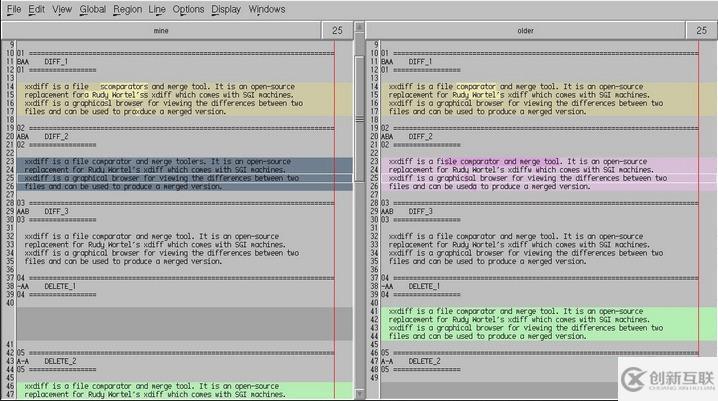Click green line 44 in older pane
Image resolution: width=718 pixels, height=401 pixels.
point(549,336)
